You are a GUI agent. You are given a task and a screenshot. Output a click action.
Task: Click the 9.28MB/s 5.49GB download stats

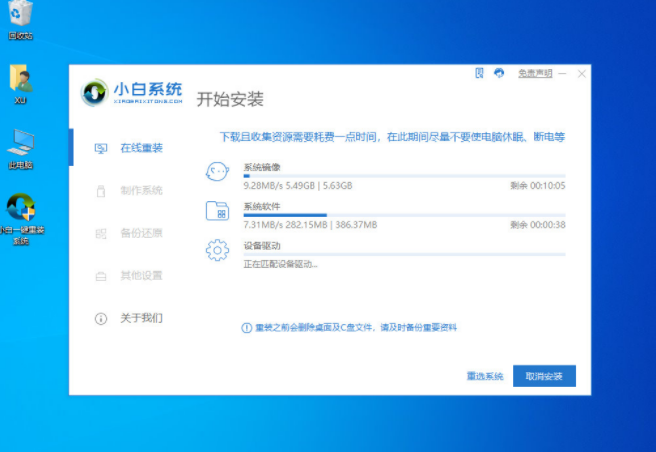[x=298, y=185]
